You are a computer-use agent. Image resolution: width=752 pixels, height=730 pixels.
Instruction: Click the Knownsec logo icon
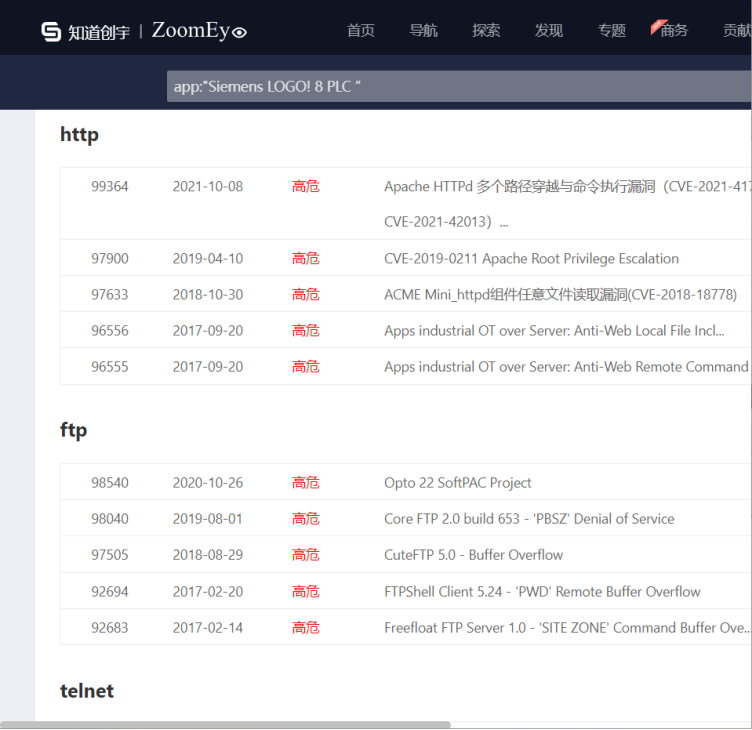point(51,32)
